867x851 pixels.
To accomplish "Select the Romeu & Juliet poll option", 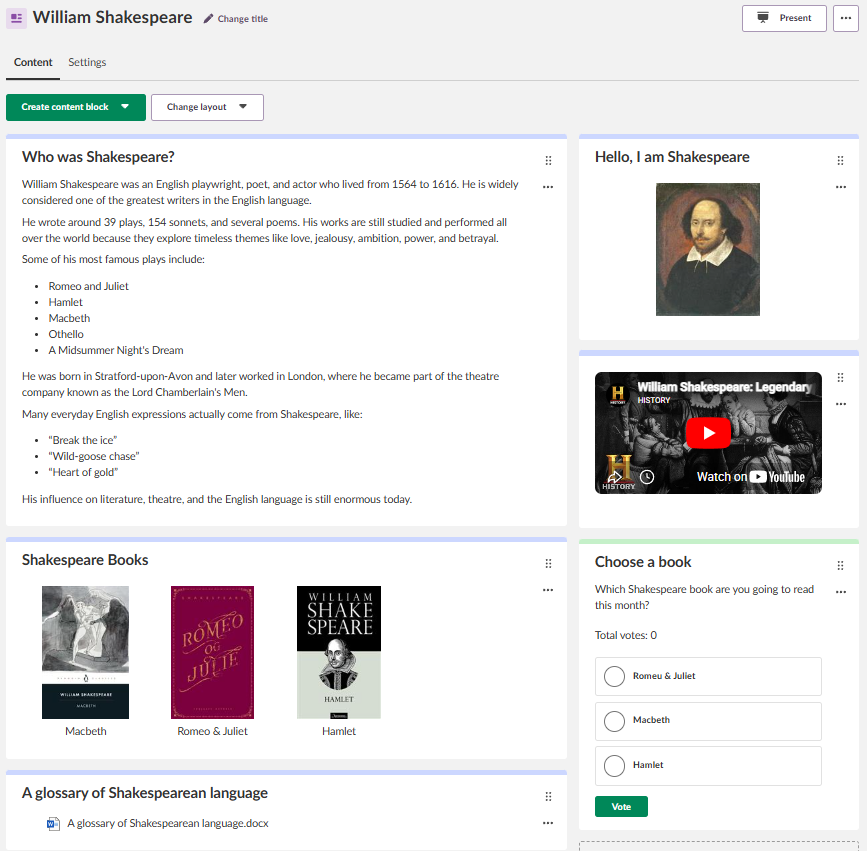I will tap(708, 676).
